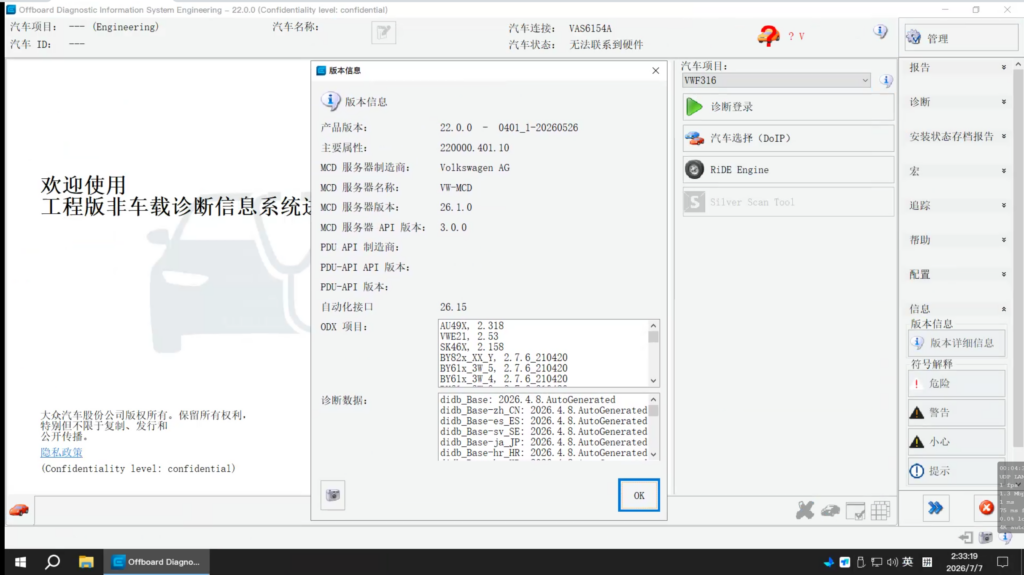This screenshot has width=1024, height=575.
Task: Click the 小心 caution triangle item
Action: click(x=957, y=442)
